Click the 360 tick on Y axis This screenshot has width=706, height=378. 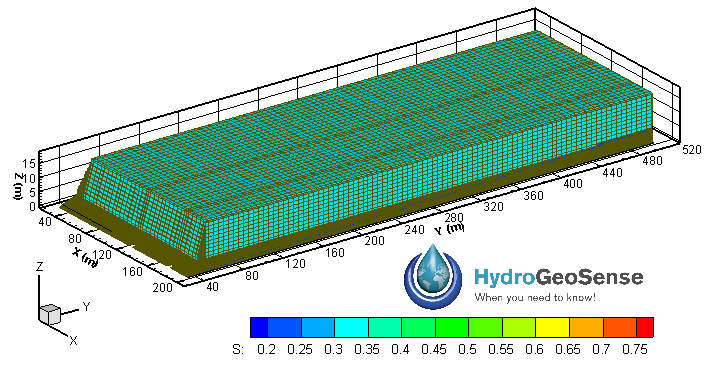pos(534,195)
